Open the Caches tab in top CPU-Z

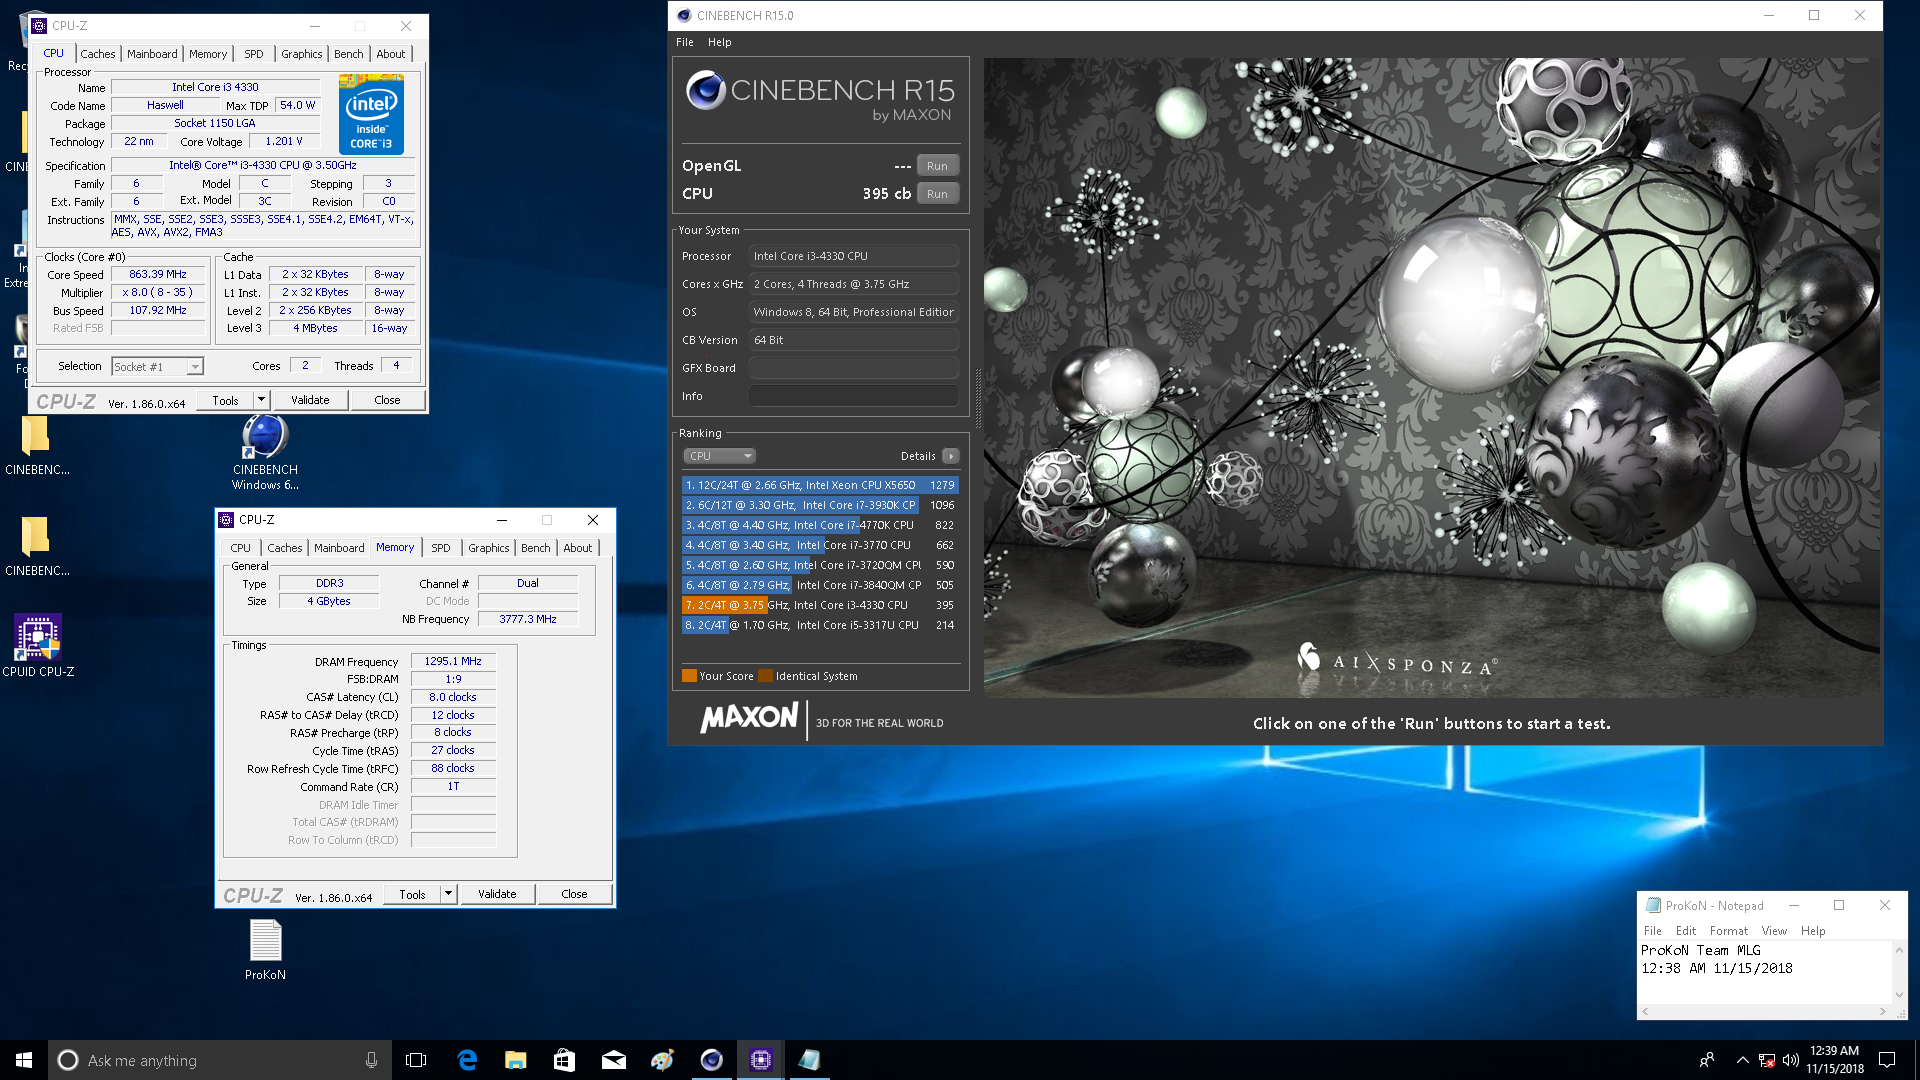pyautogui.click(x=98, y=54)
